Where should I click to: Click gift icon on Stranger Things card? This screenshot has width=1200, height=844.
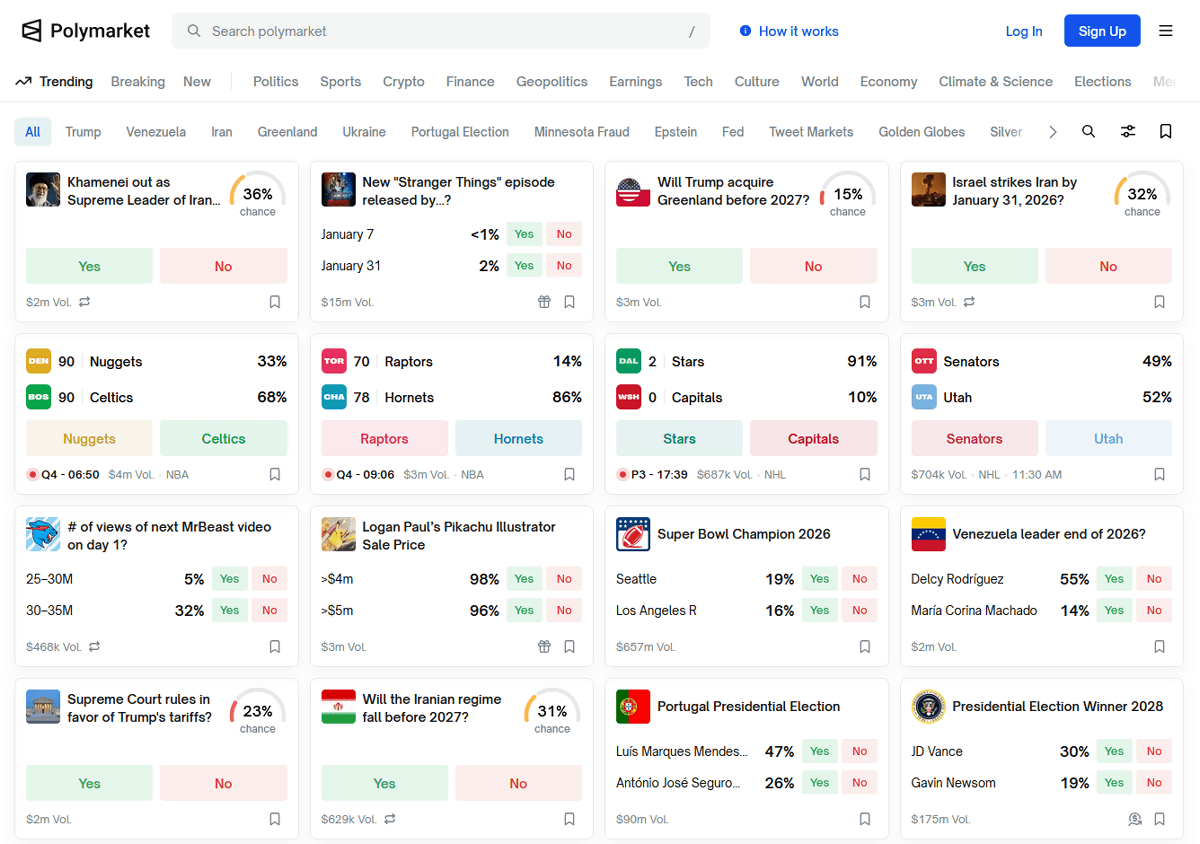click(544, 302)
